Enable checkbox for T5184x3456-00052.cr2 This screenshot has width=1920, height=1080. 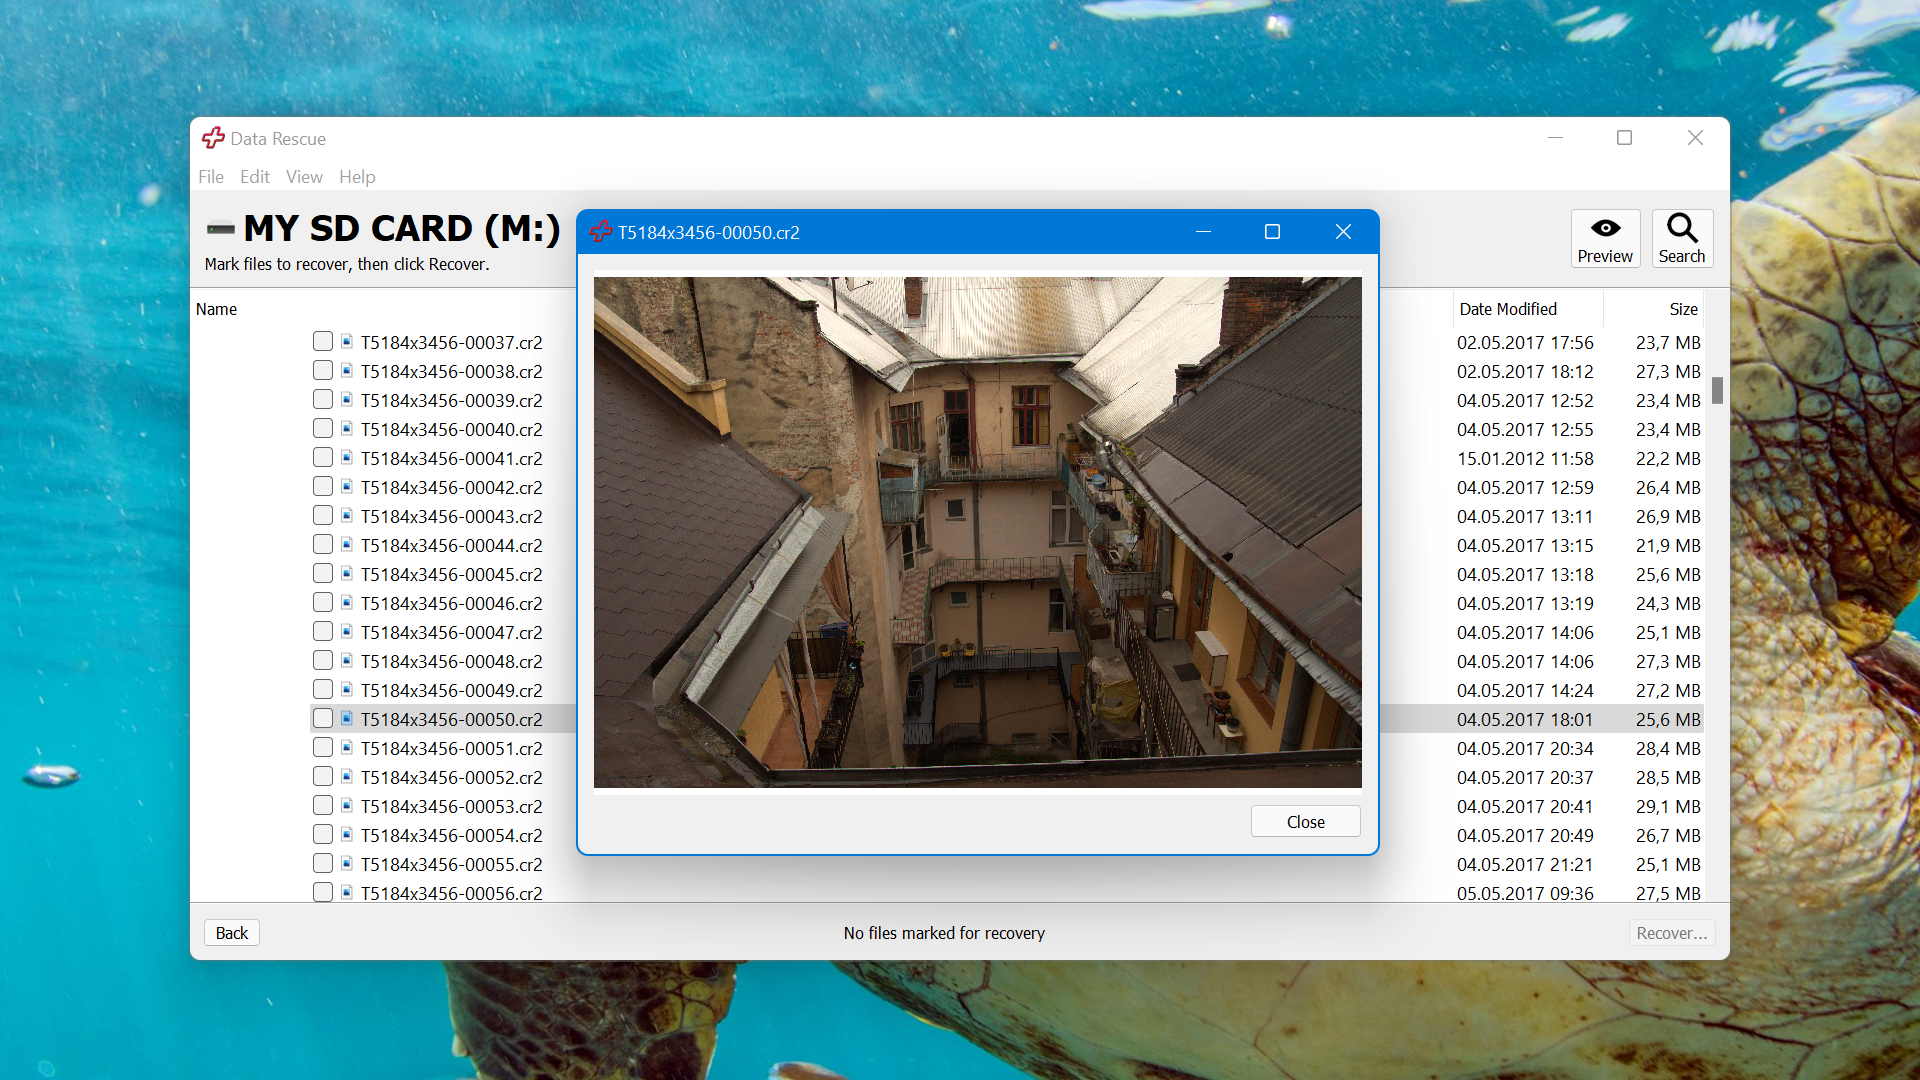point(322,777)
